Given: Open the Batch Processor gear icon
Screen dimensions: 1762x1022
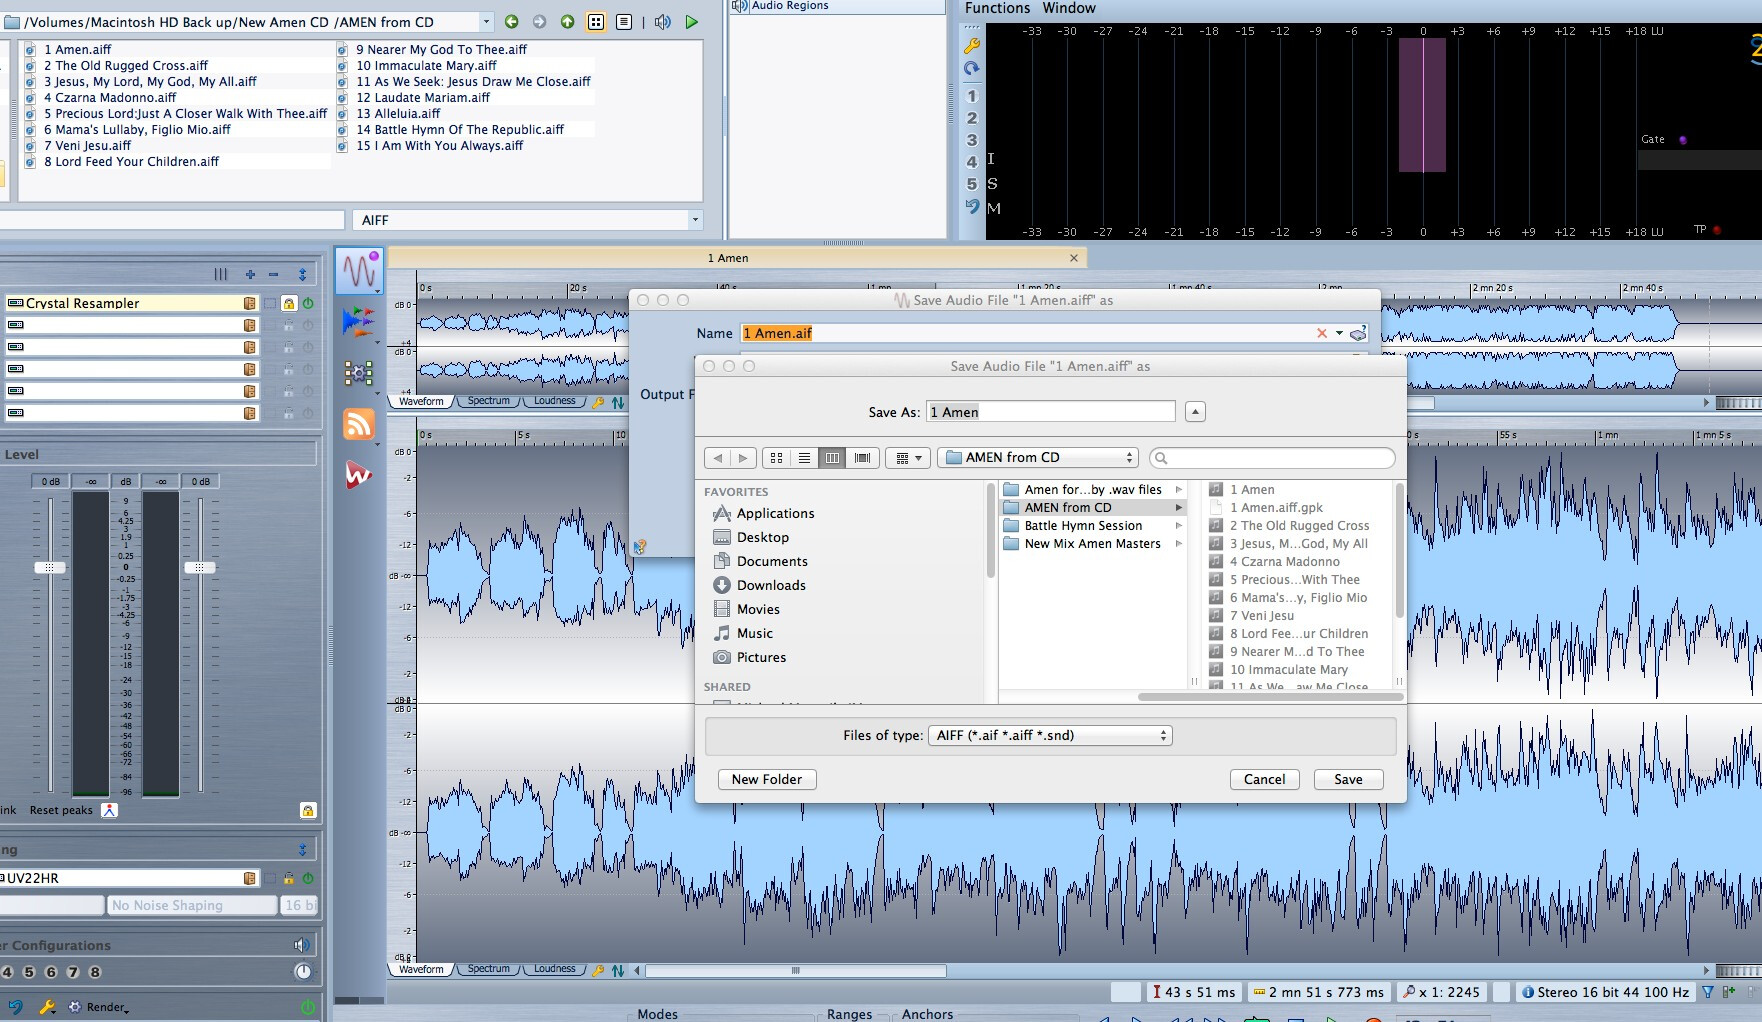Looking at the screenshot, I should [x=359, y=374].
